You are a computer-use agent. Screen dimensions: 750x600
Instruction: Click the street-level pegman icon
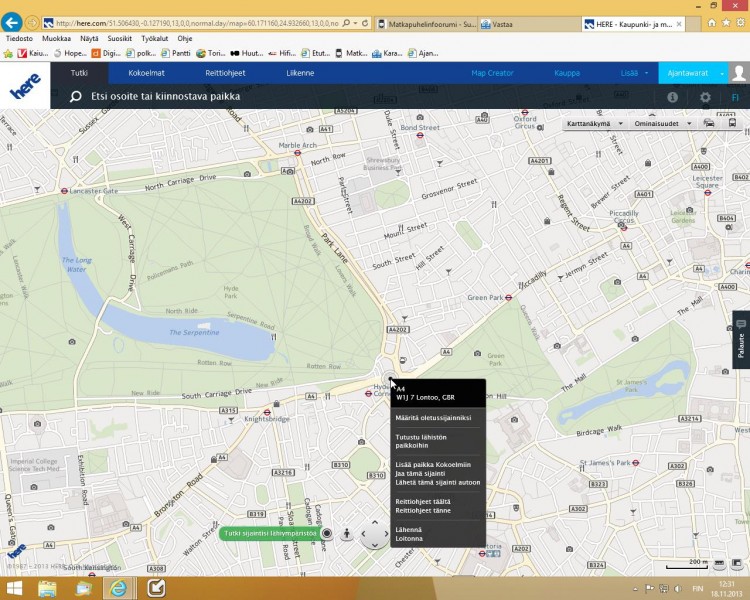coord(346,534)
